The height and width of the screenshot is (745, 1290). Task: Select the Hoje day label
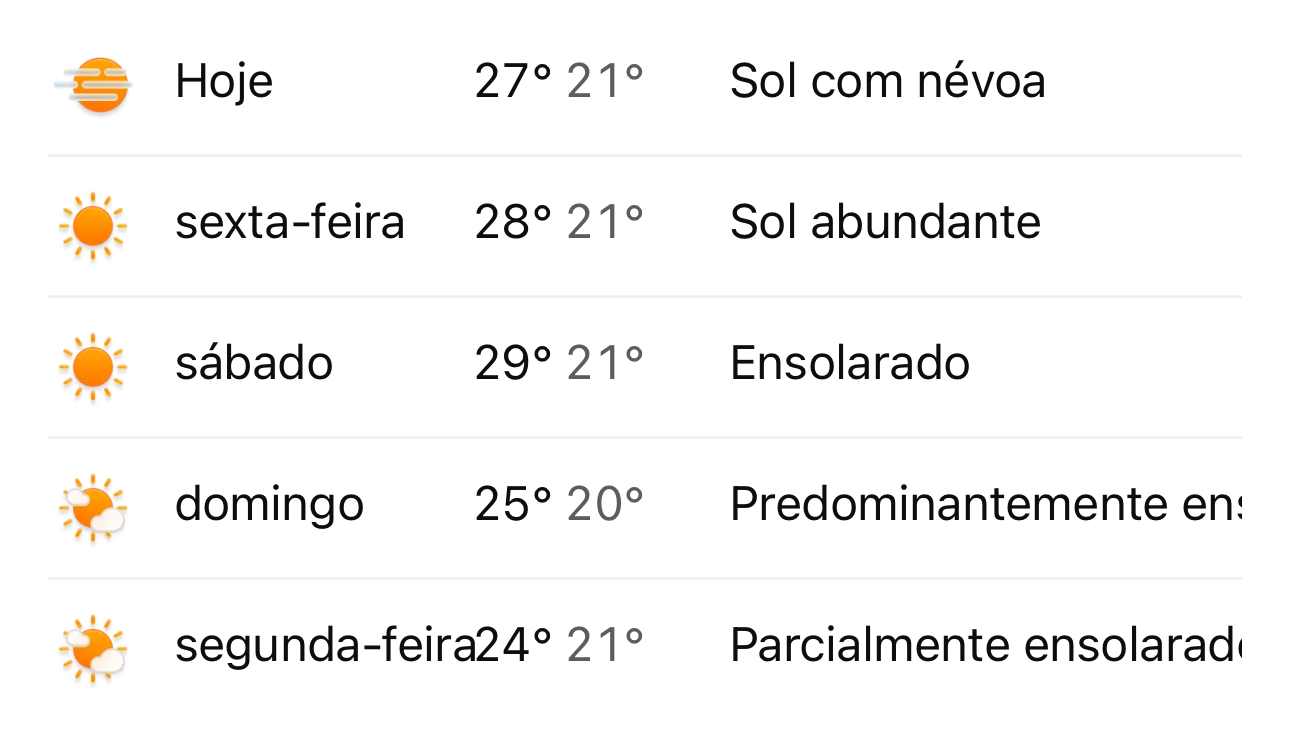(x=224, y=82)
